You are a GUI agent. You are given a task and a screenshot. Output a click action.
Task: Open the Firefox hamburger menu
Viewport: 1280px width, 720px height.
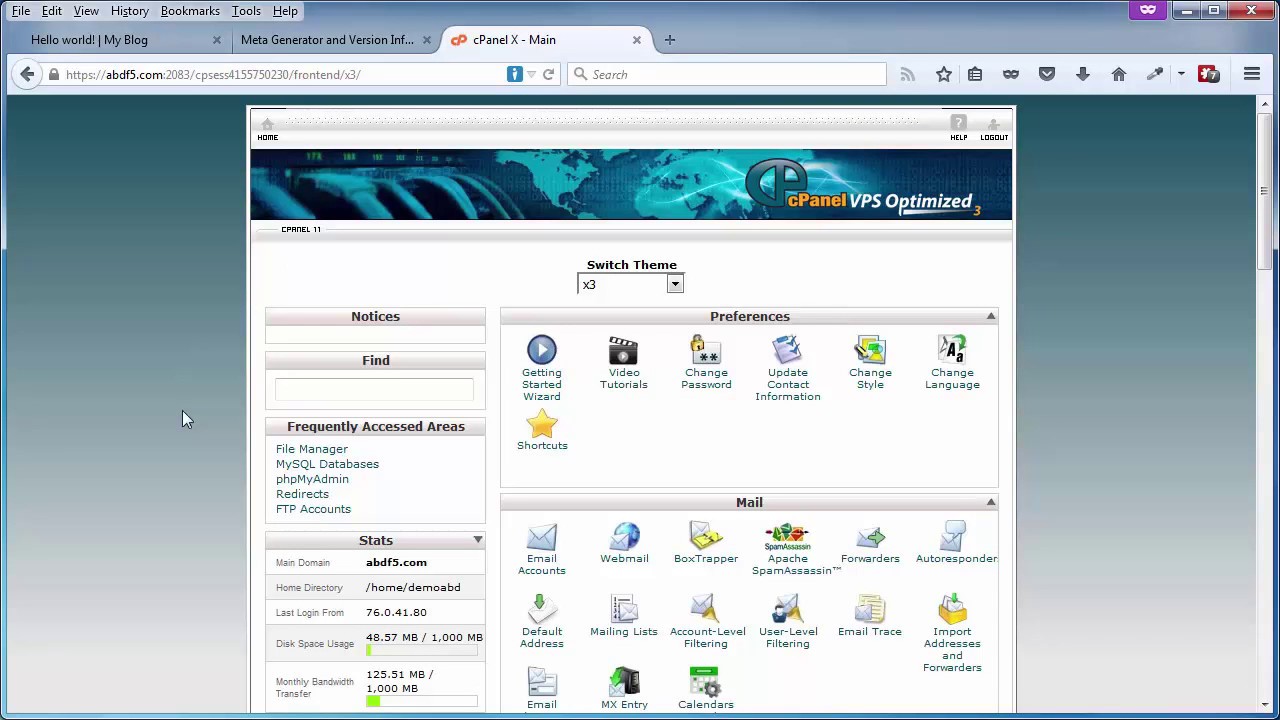tap(1252, 74)
